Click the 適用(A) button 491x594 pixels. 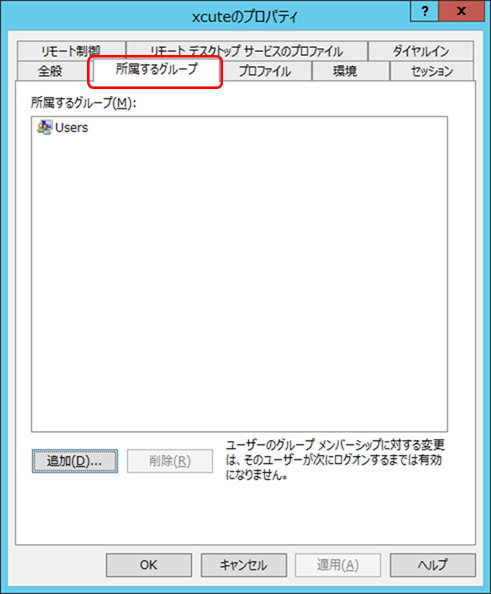tap(338, 565)
